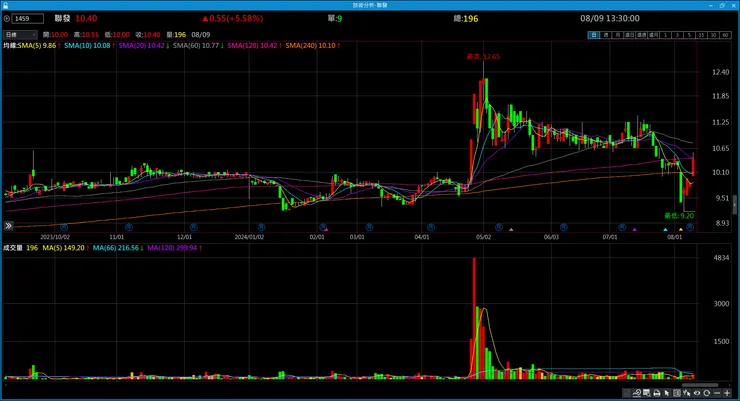The width and height of the screenshot is (740, 401).
Task: Select the 月 monthly period button
Action: 618,35
